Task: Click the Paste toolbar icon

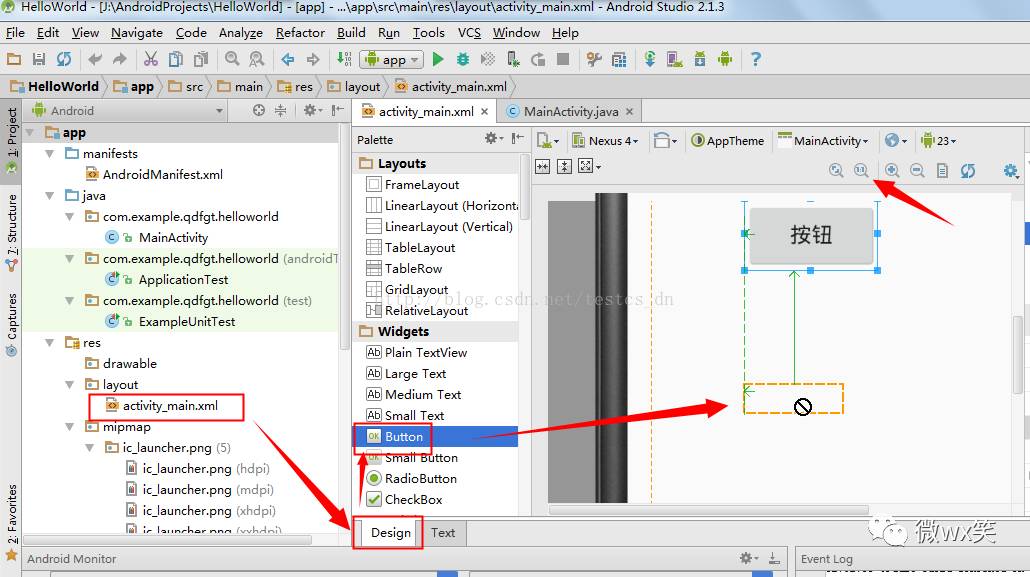Action: [200, 59]
